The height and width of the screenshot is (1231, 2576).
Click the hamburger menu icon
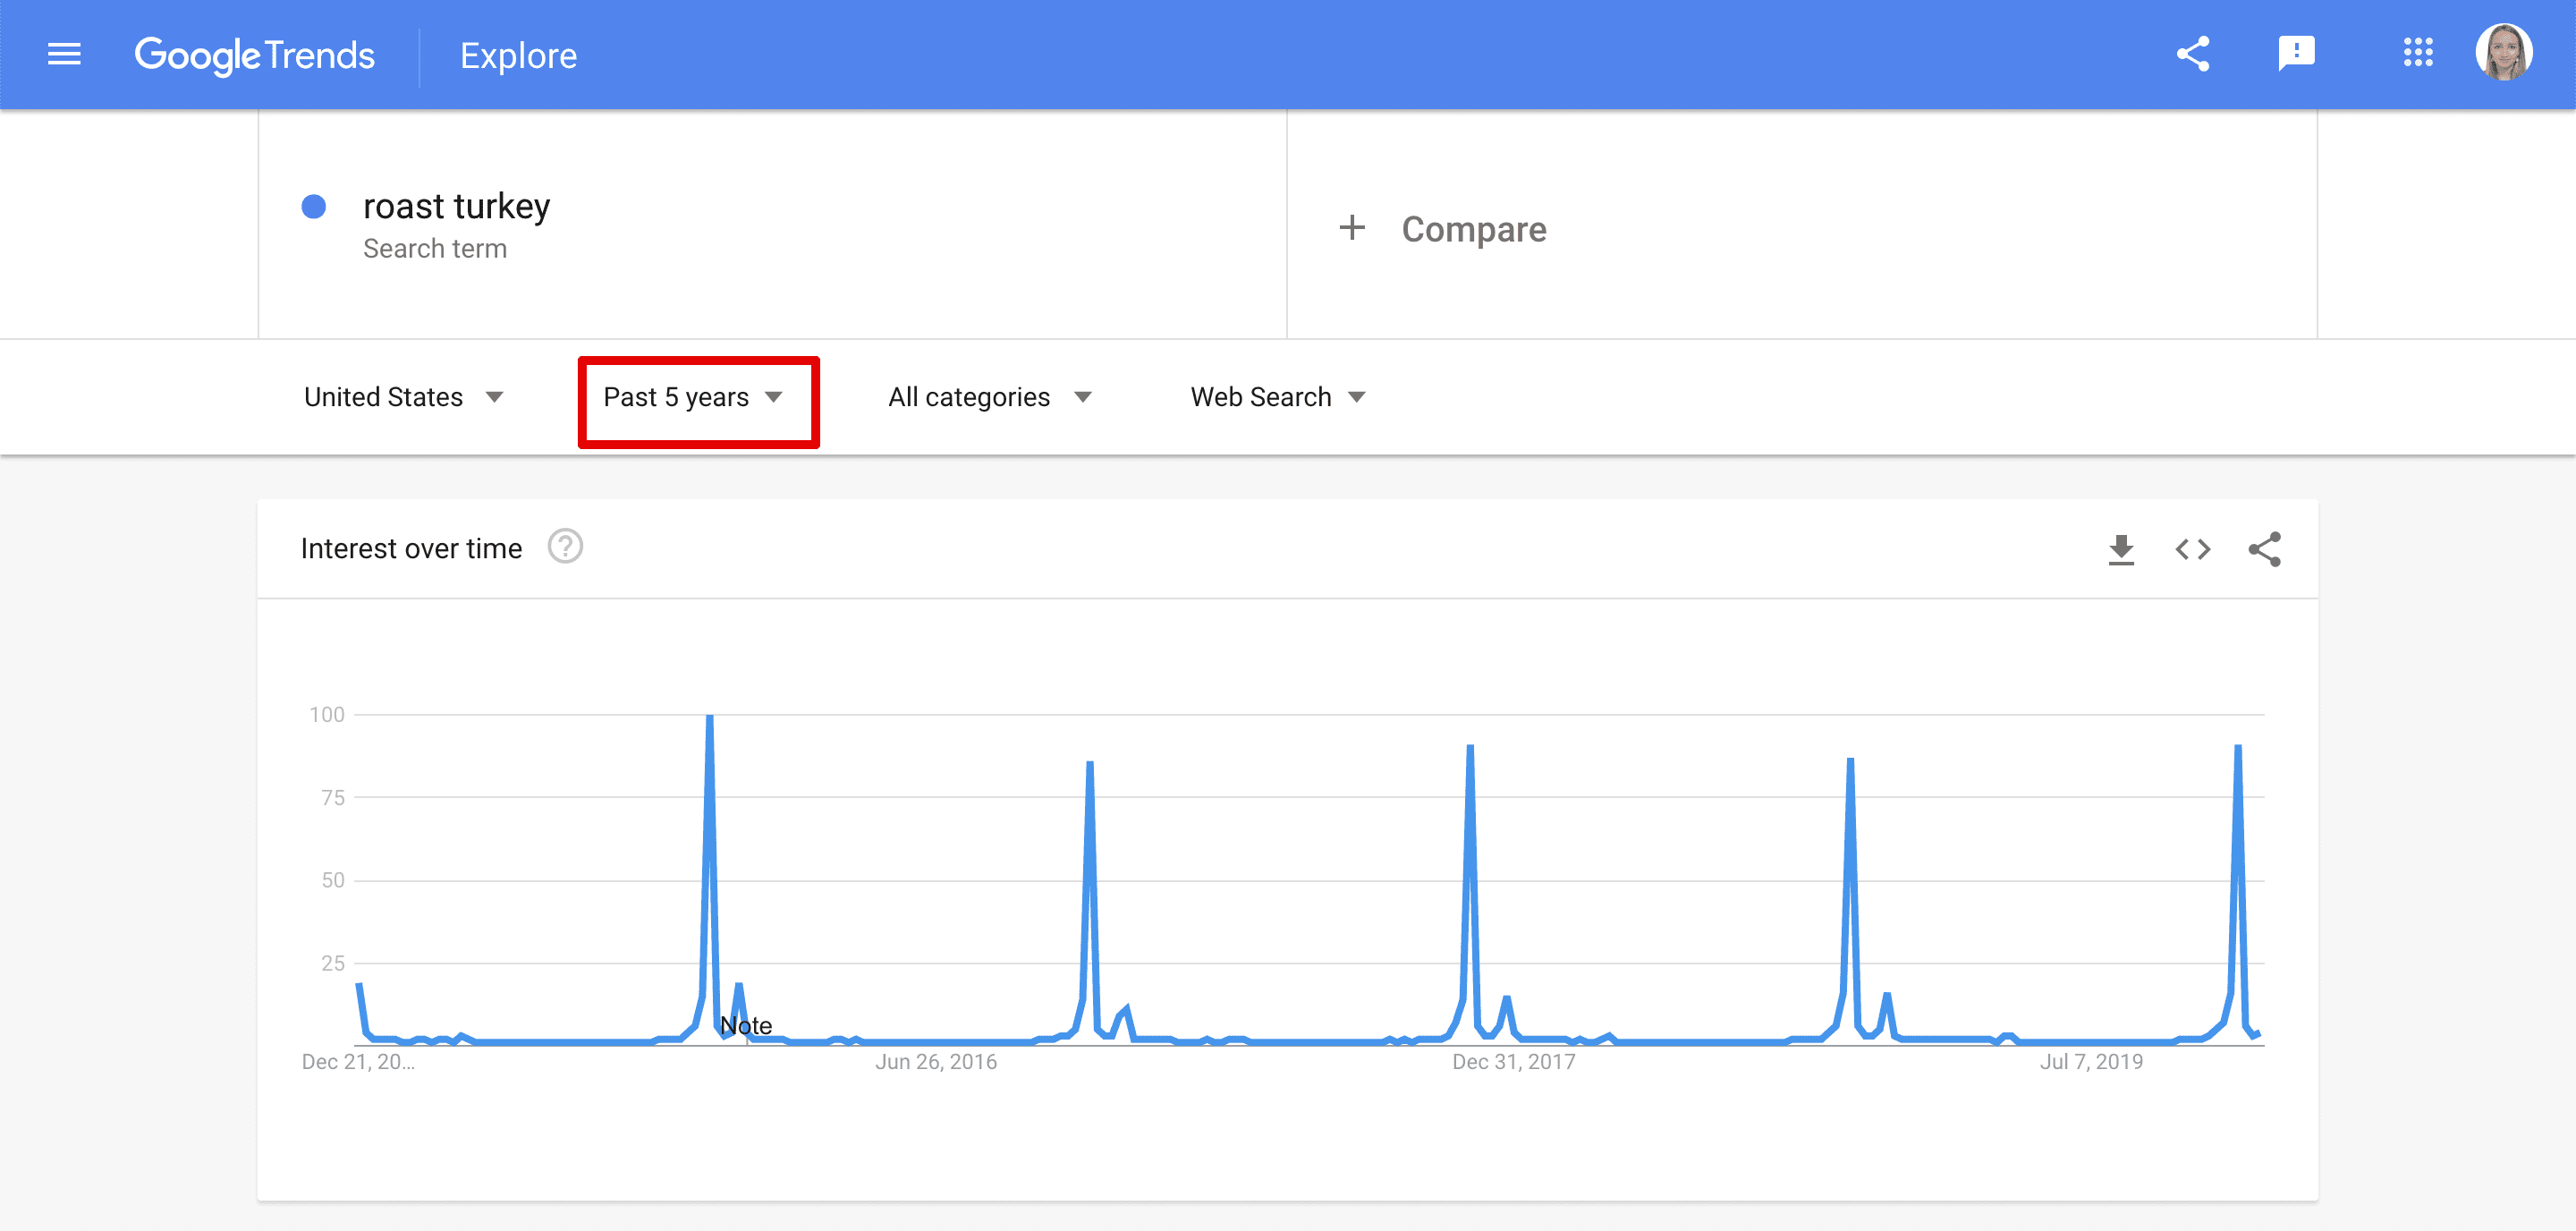63,55
